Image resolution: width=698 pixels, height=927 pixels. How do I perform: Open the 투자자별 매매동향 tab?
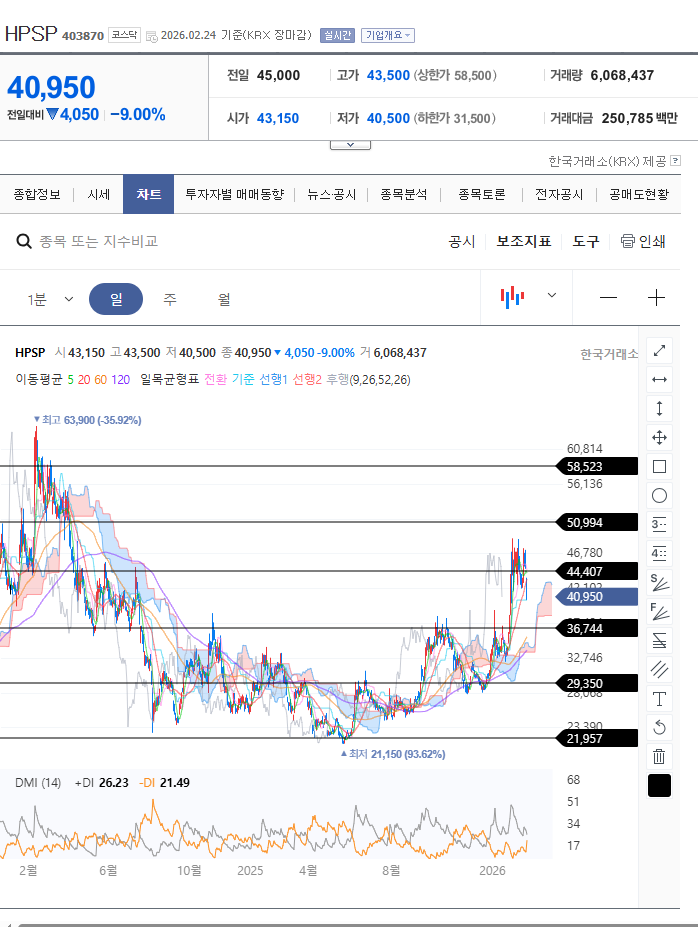tap(235, 195)
